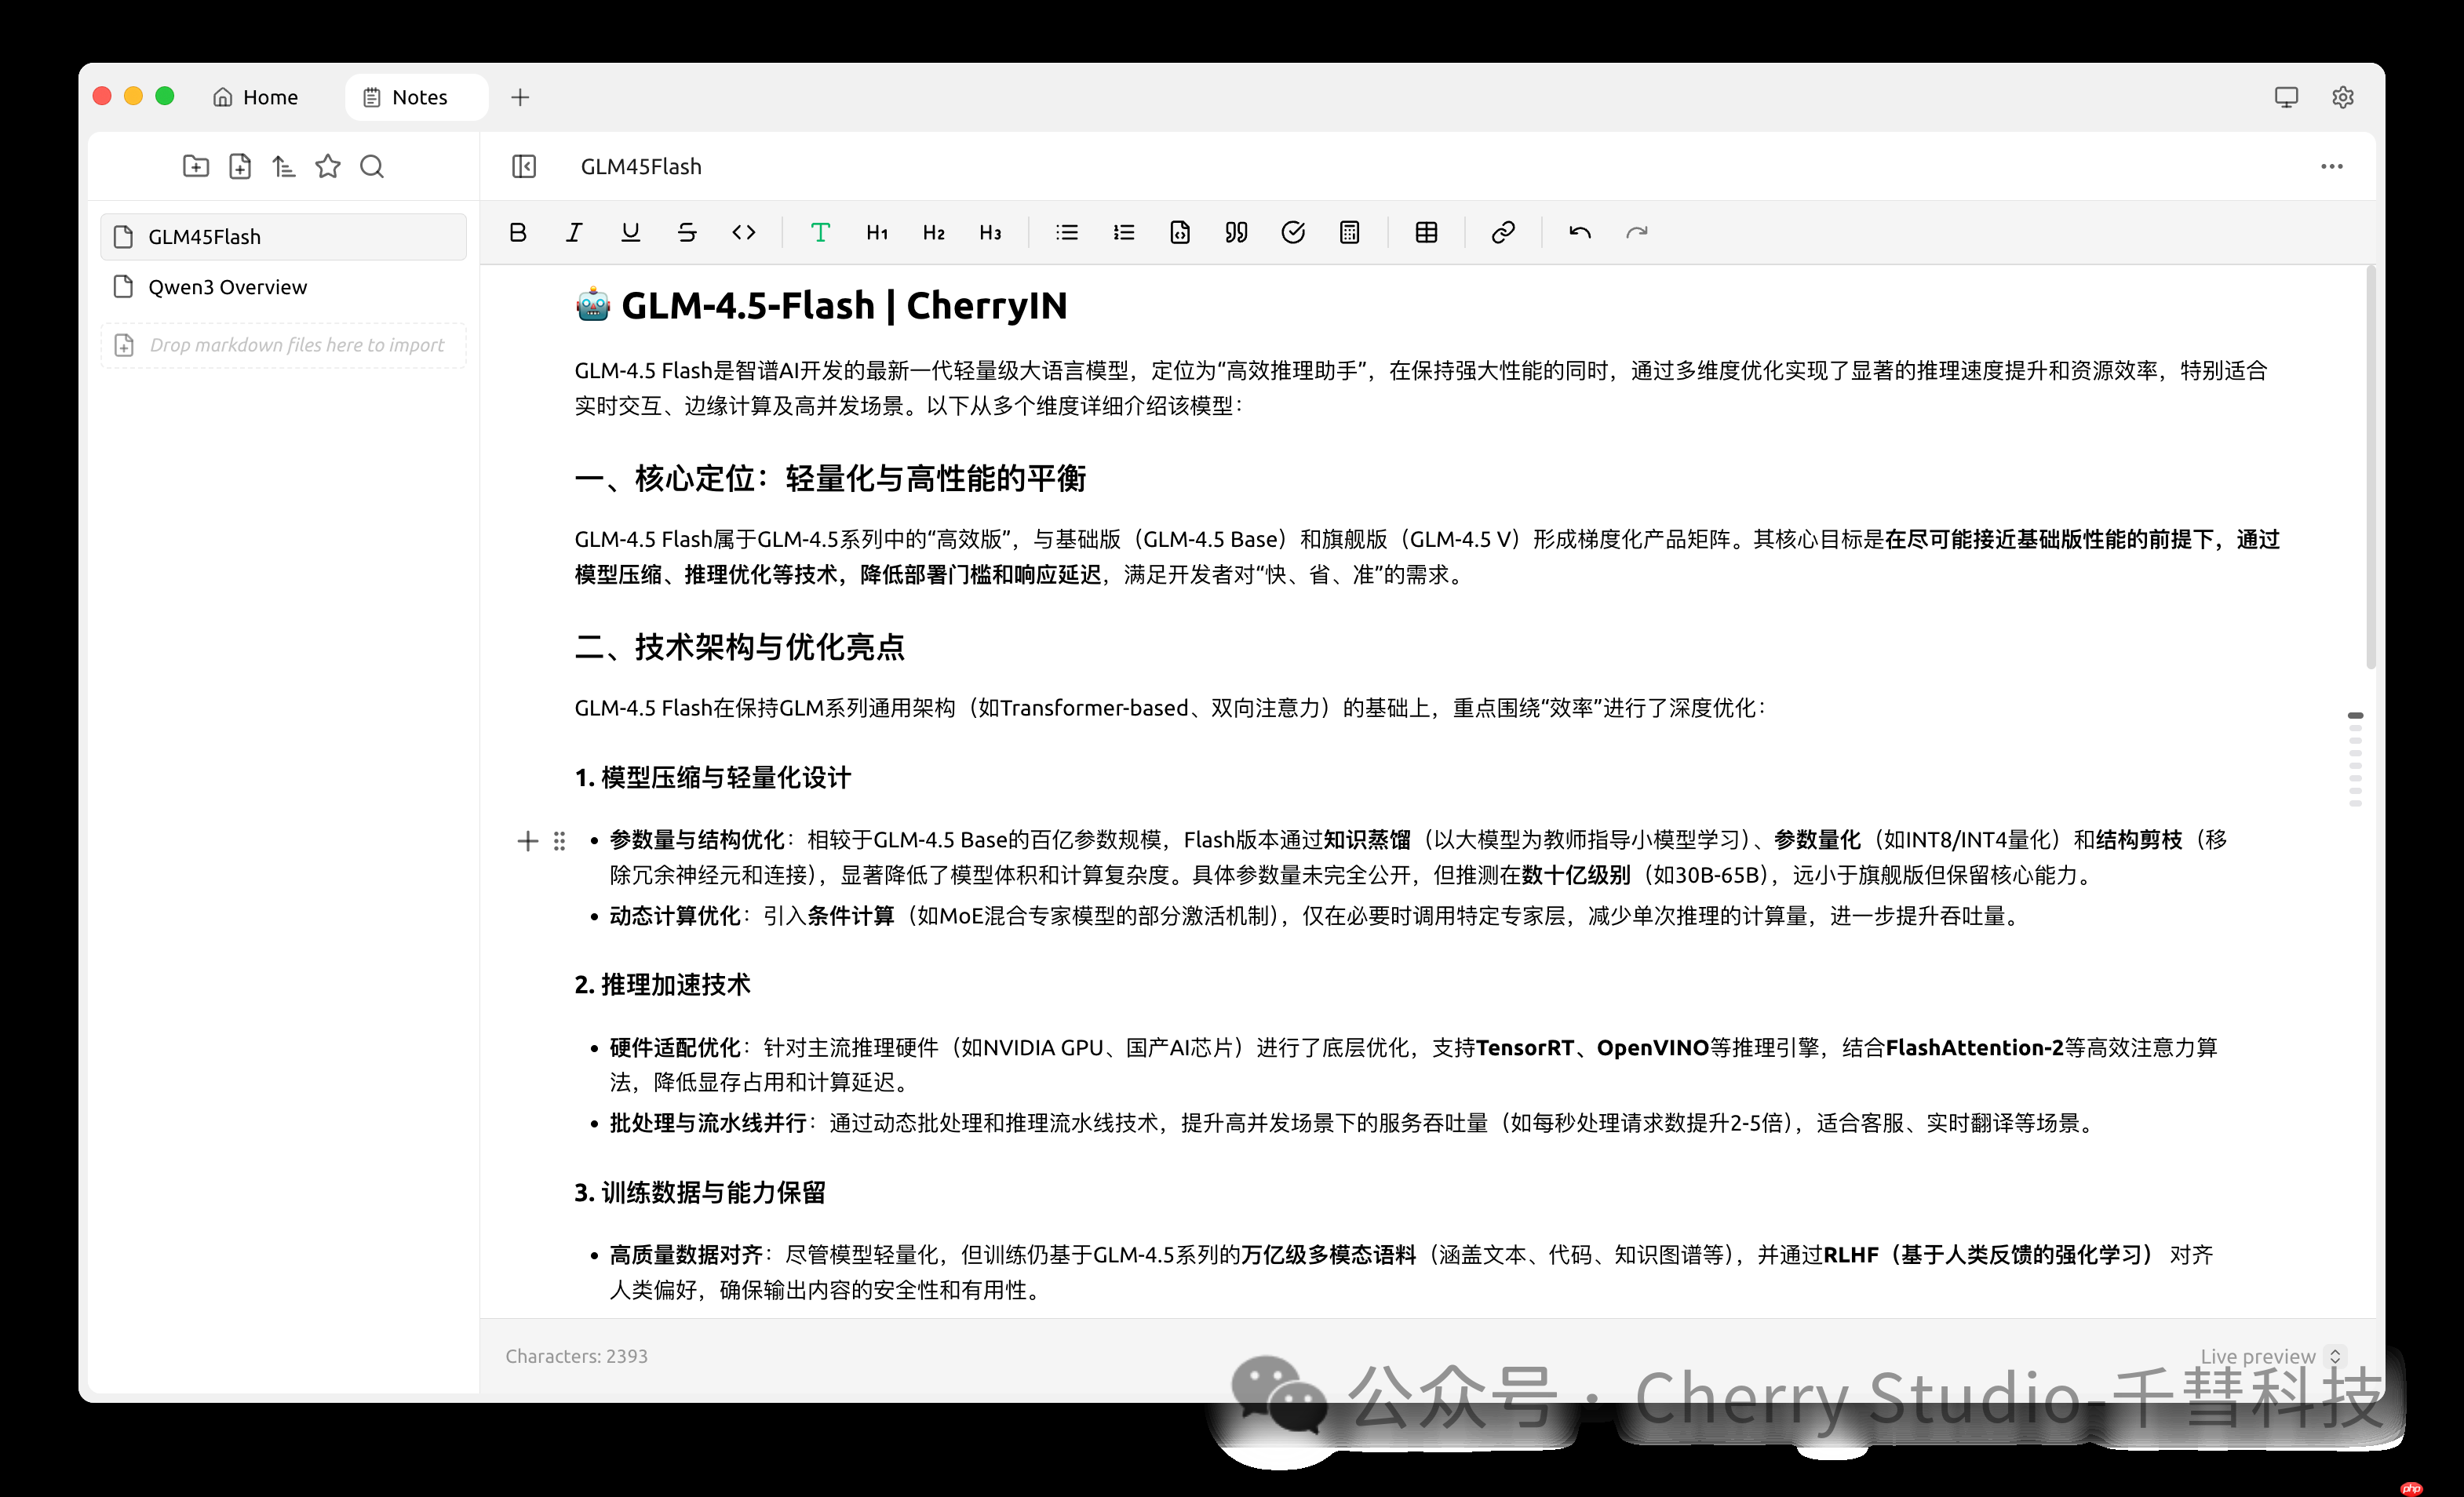Screen dimensions: 2464x1497
Task: Insert a table
Action: click(1426, 232)
